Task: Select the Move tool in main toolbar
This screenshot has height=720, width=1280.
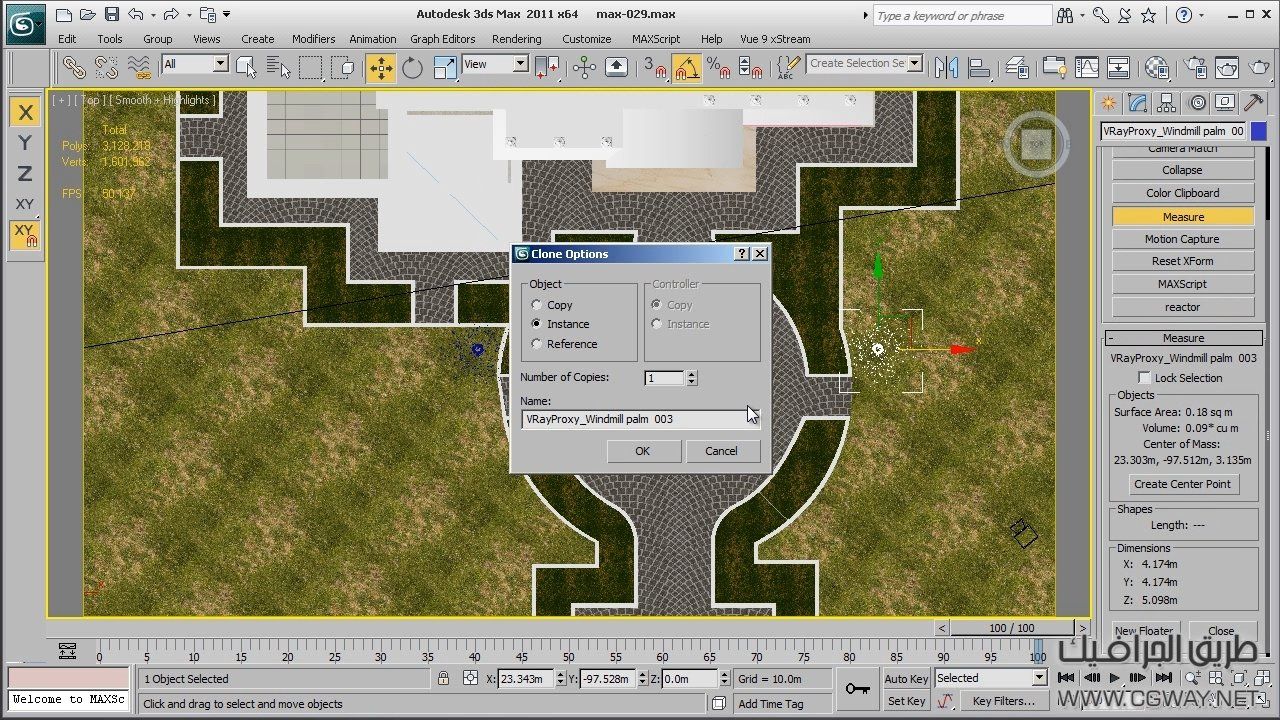Action: (x=380, y=67)
